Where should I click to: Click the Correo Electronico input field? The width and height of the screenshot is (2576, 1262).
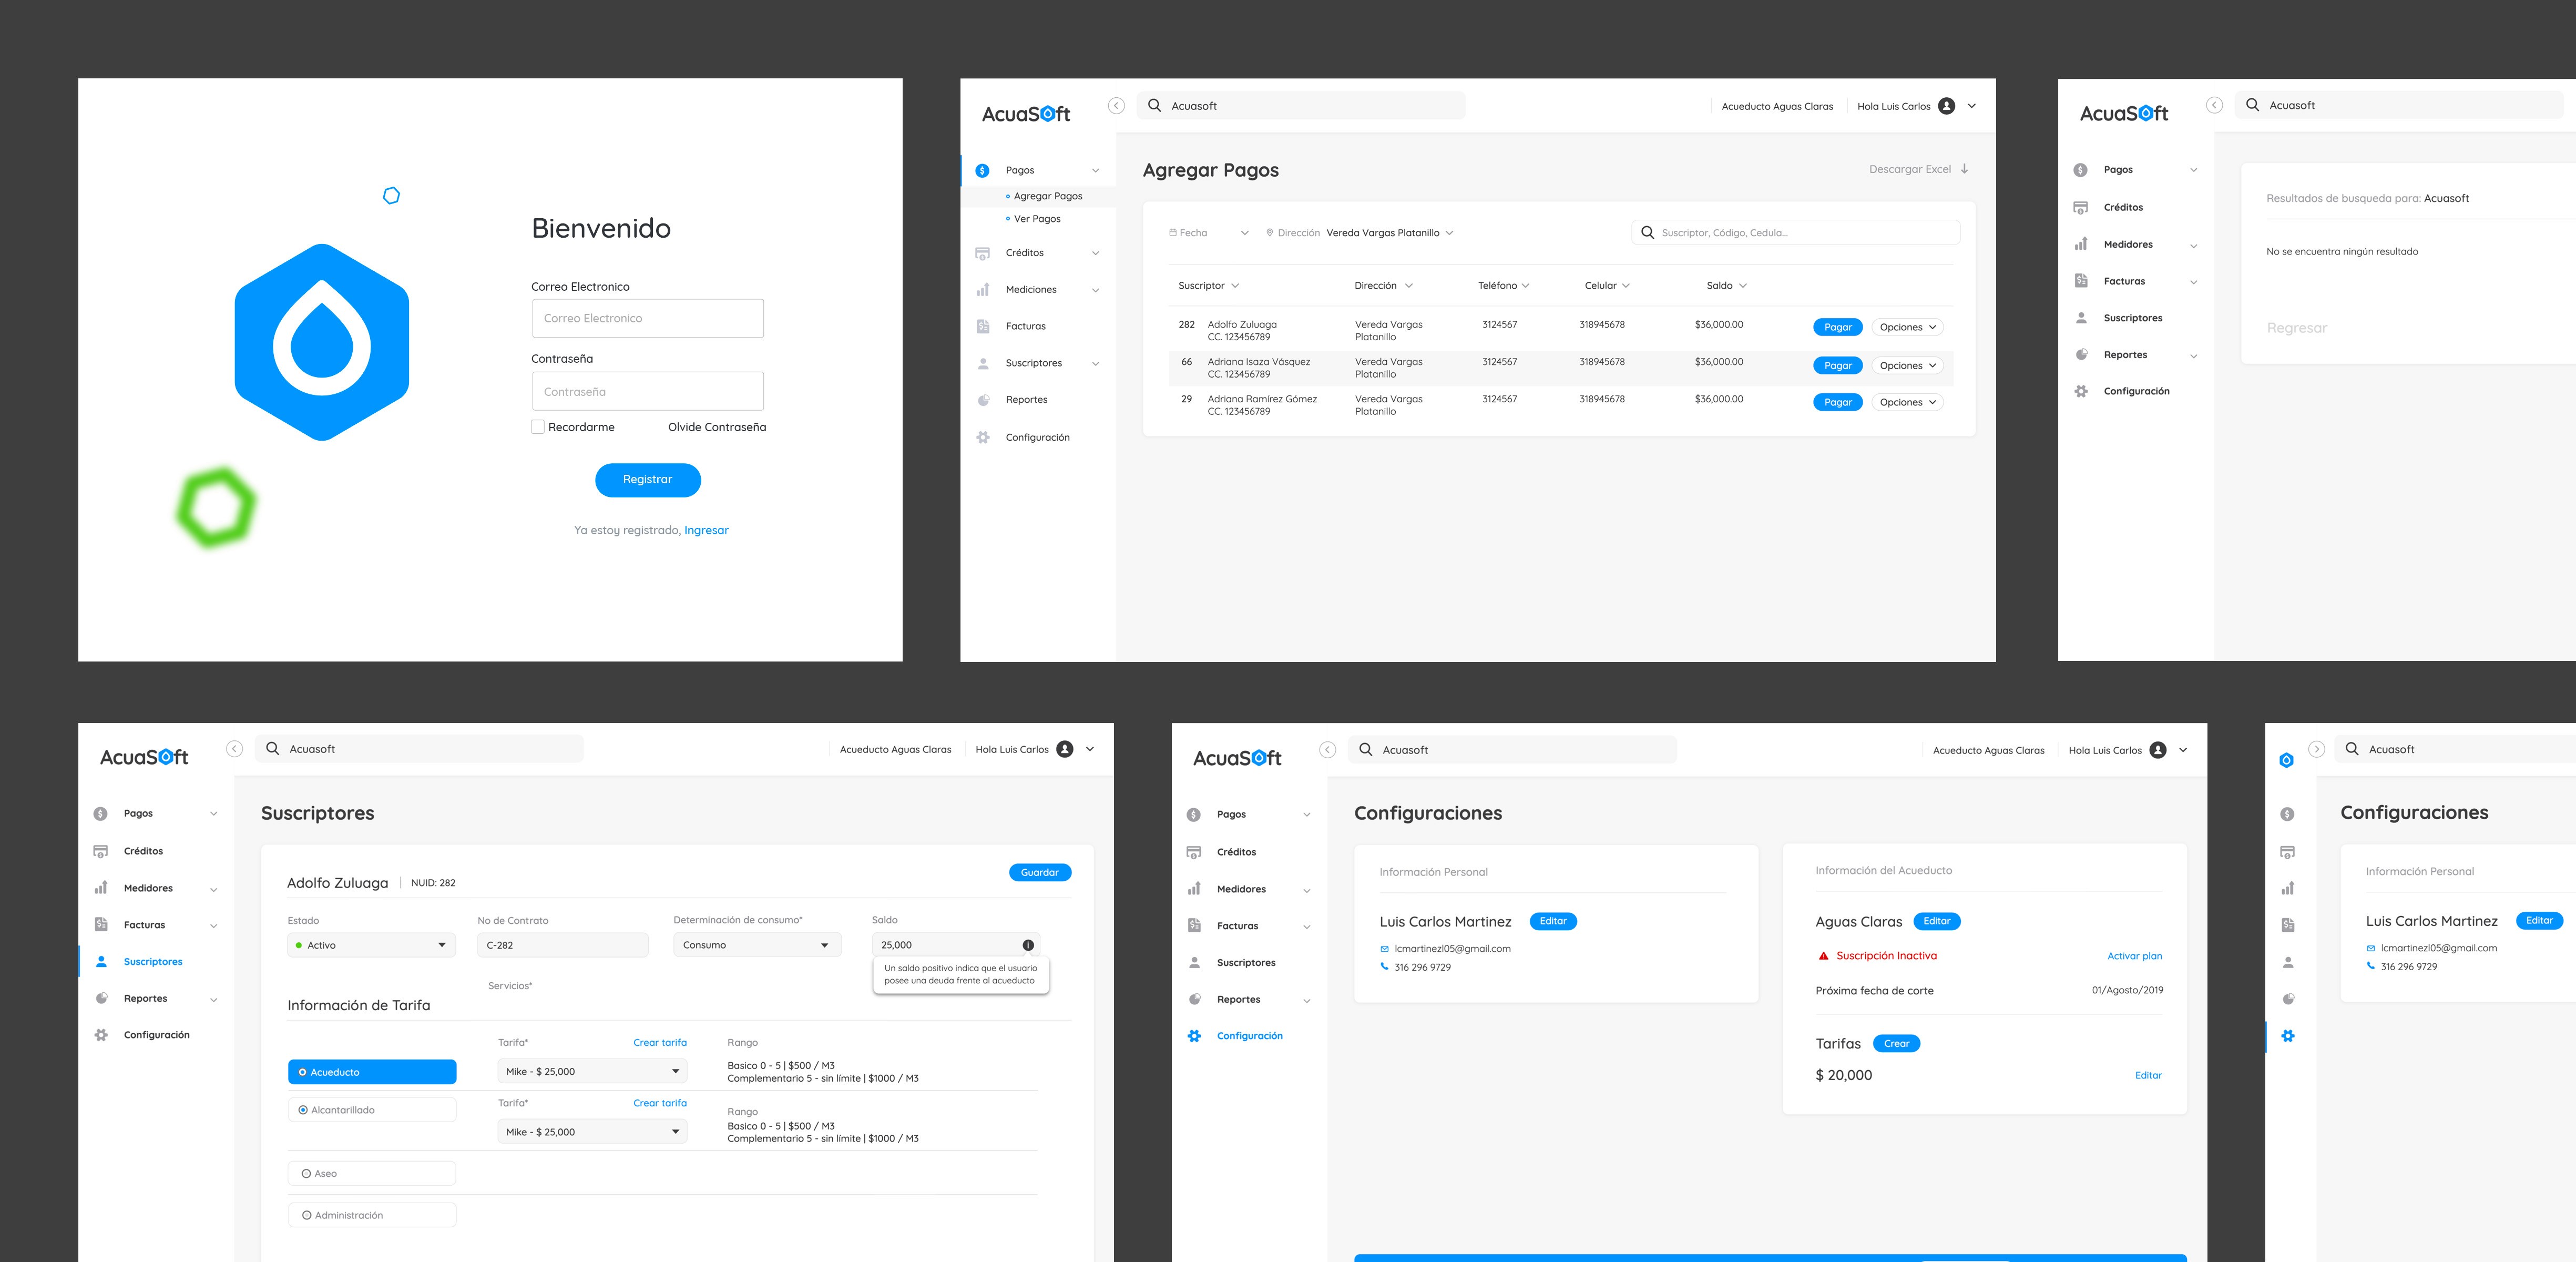pos(647,318)
